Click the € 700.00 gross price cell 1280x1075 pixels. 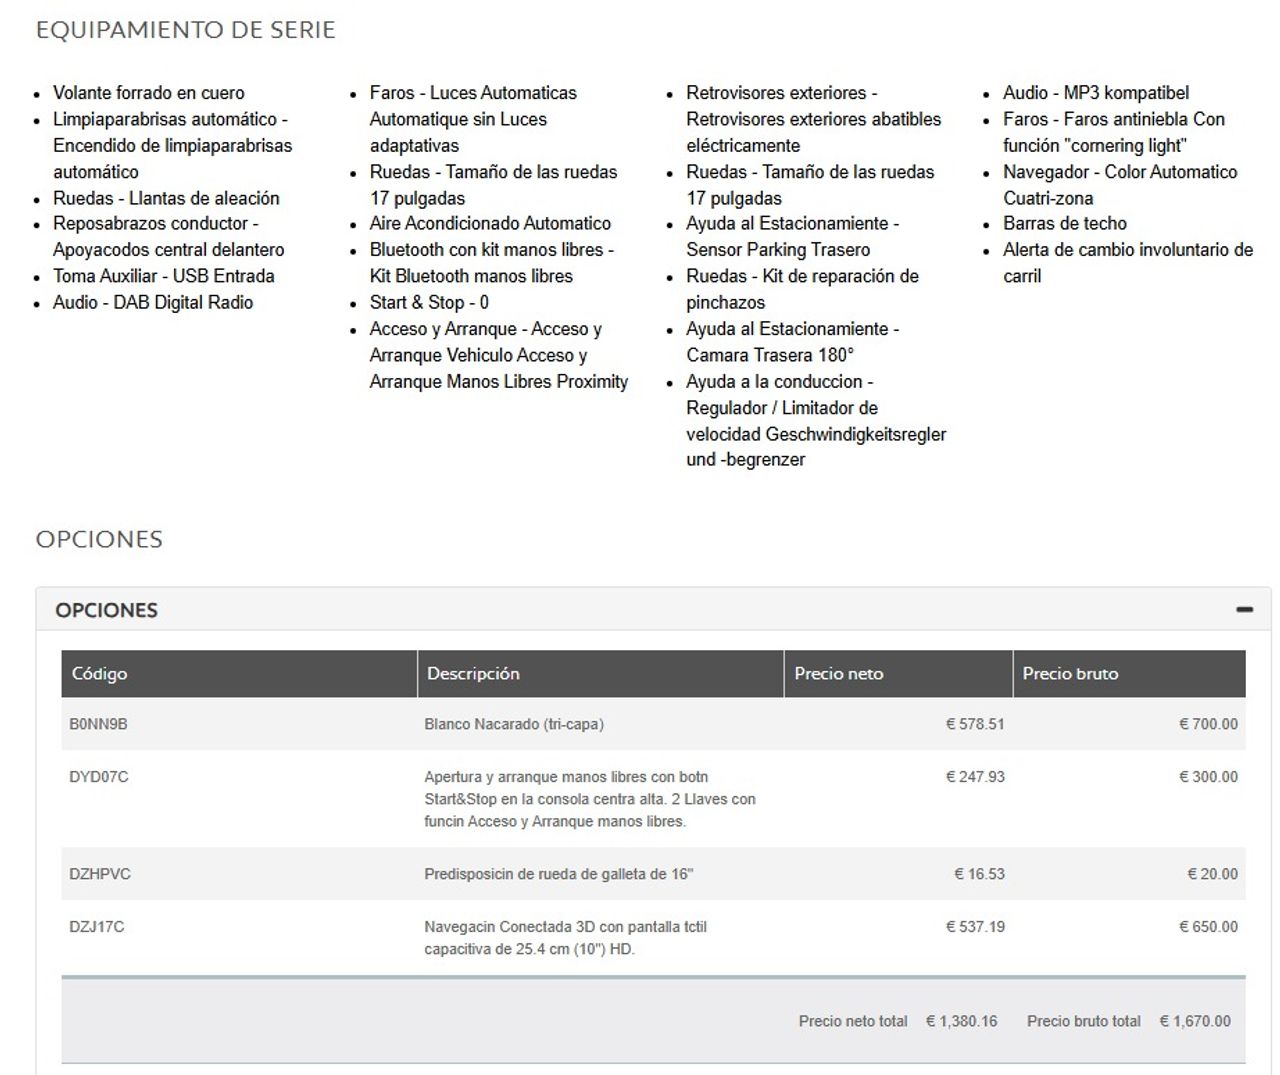[x=1208, y=724]
